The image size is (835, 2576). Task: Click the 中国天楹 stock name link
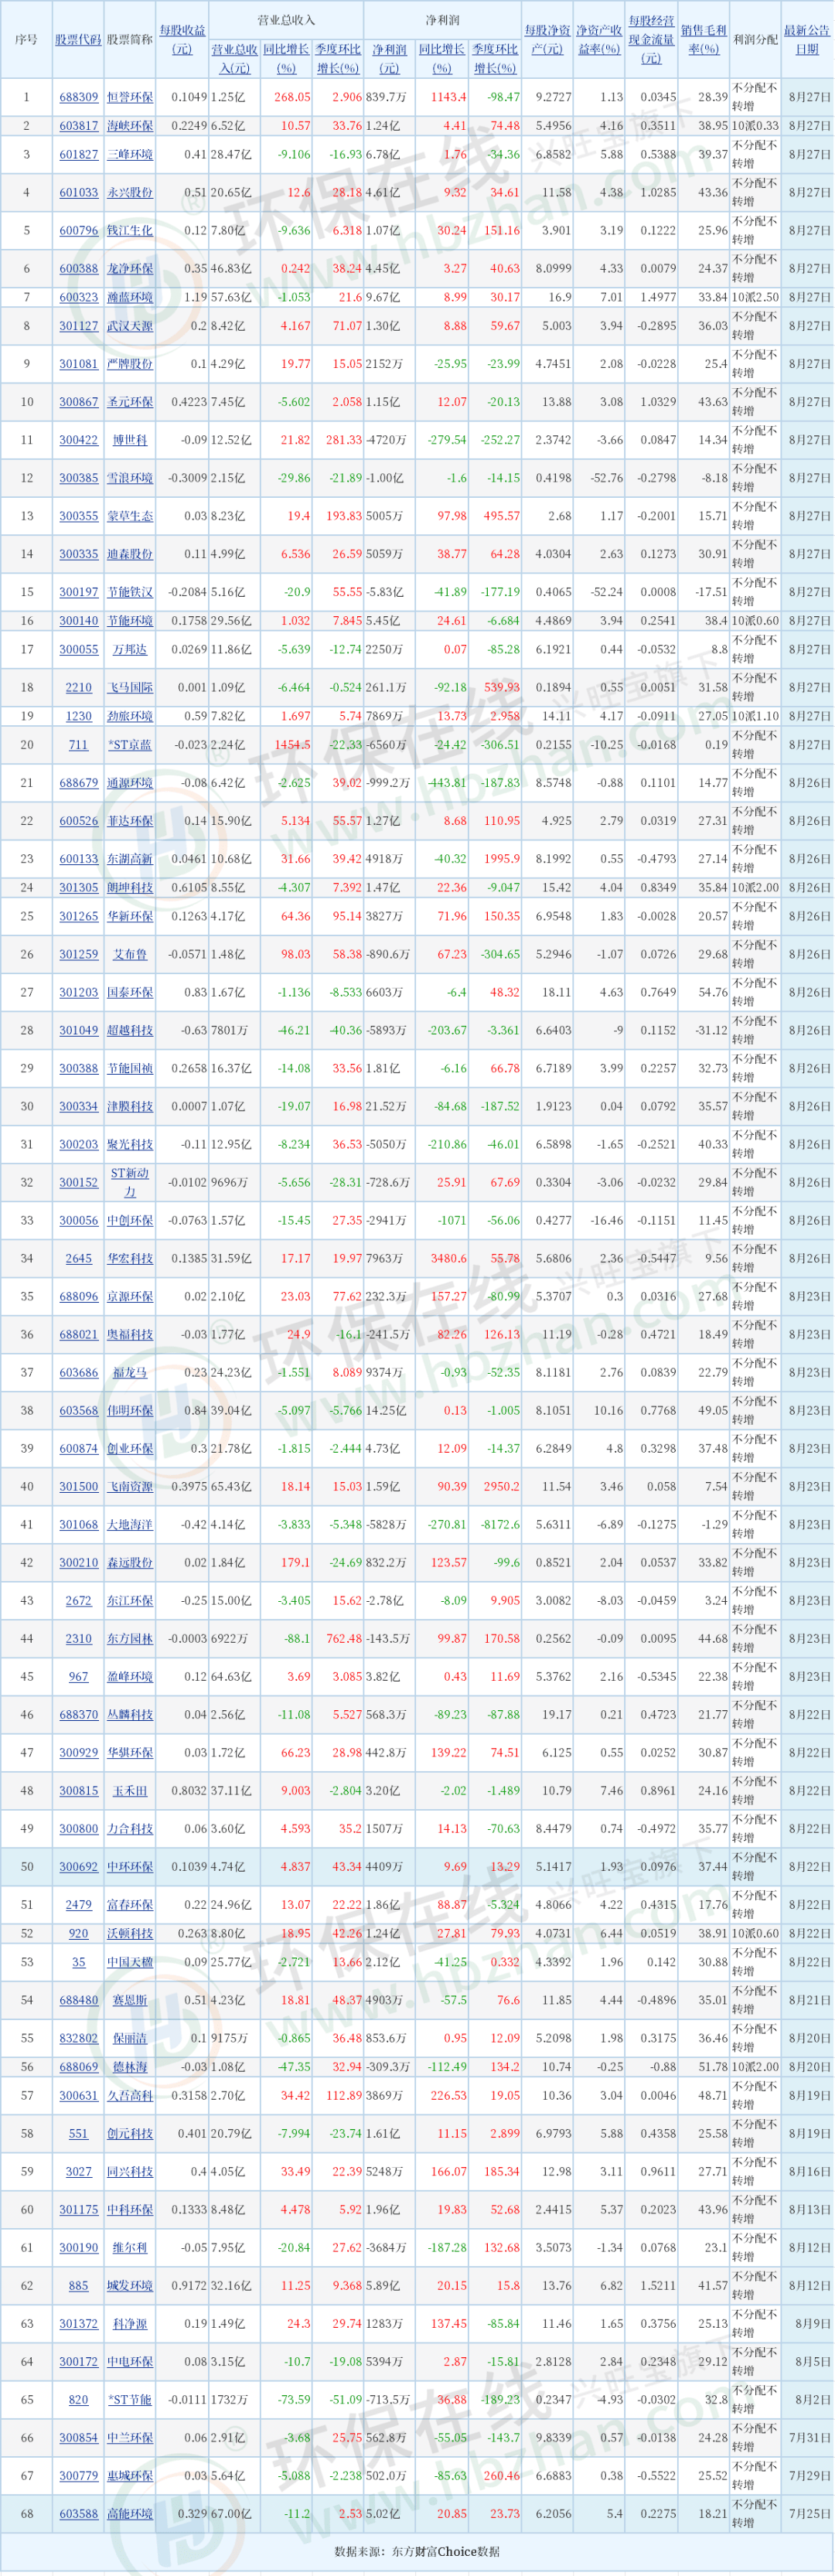(130, 1963)
